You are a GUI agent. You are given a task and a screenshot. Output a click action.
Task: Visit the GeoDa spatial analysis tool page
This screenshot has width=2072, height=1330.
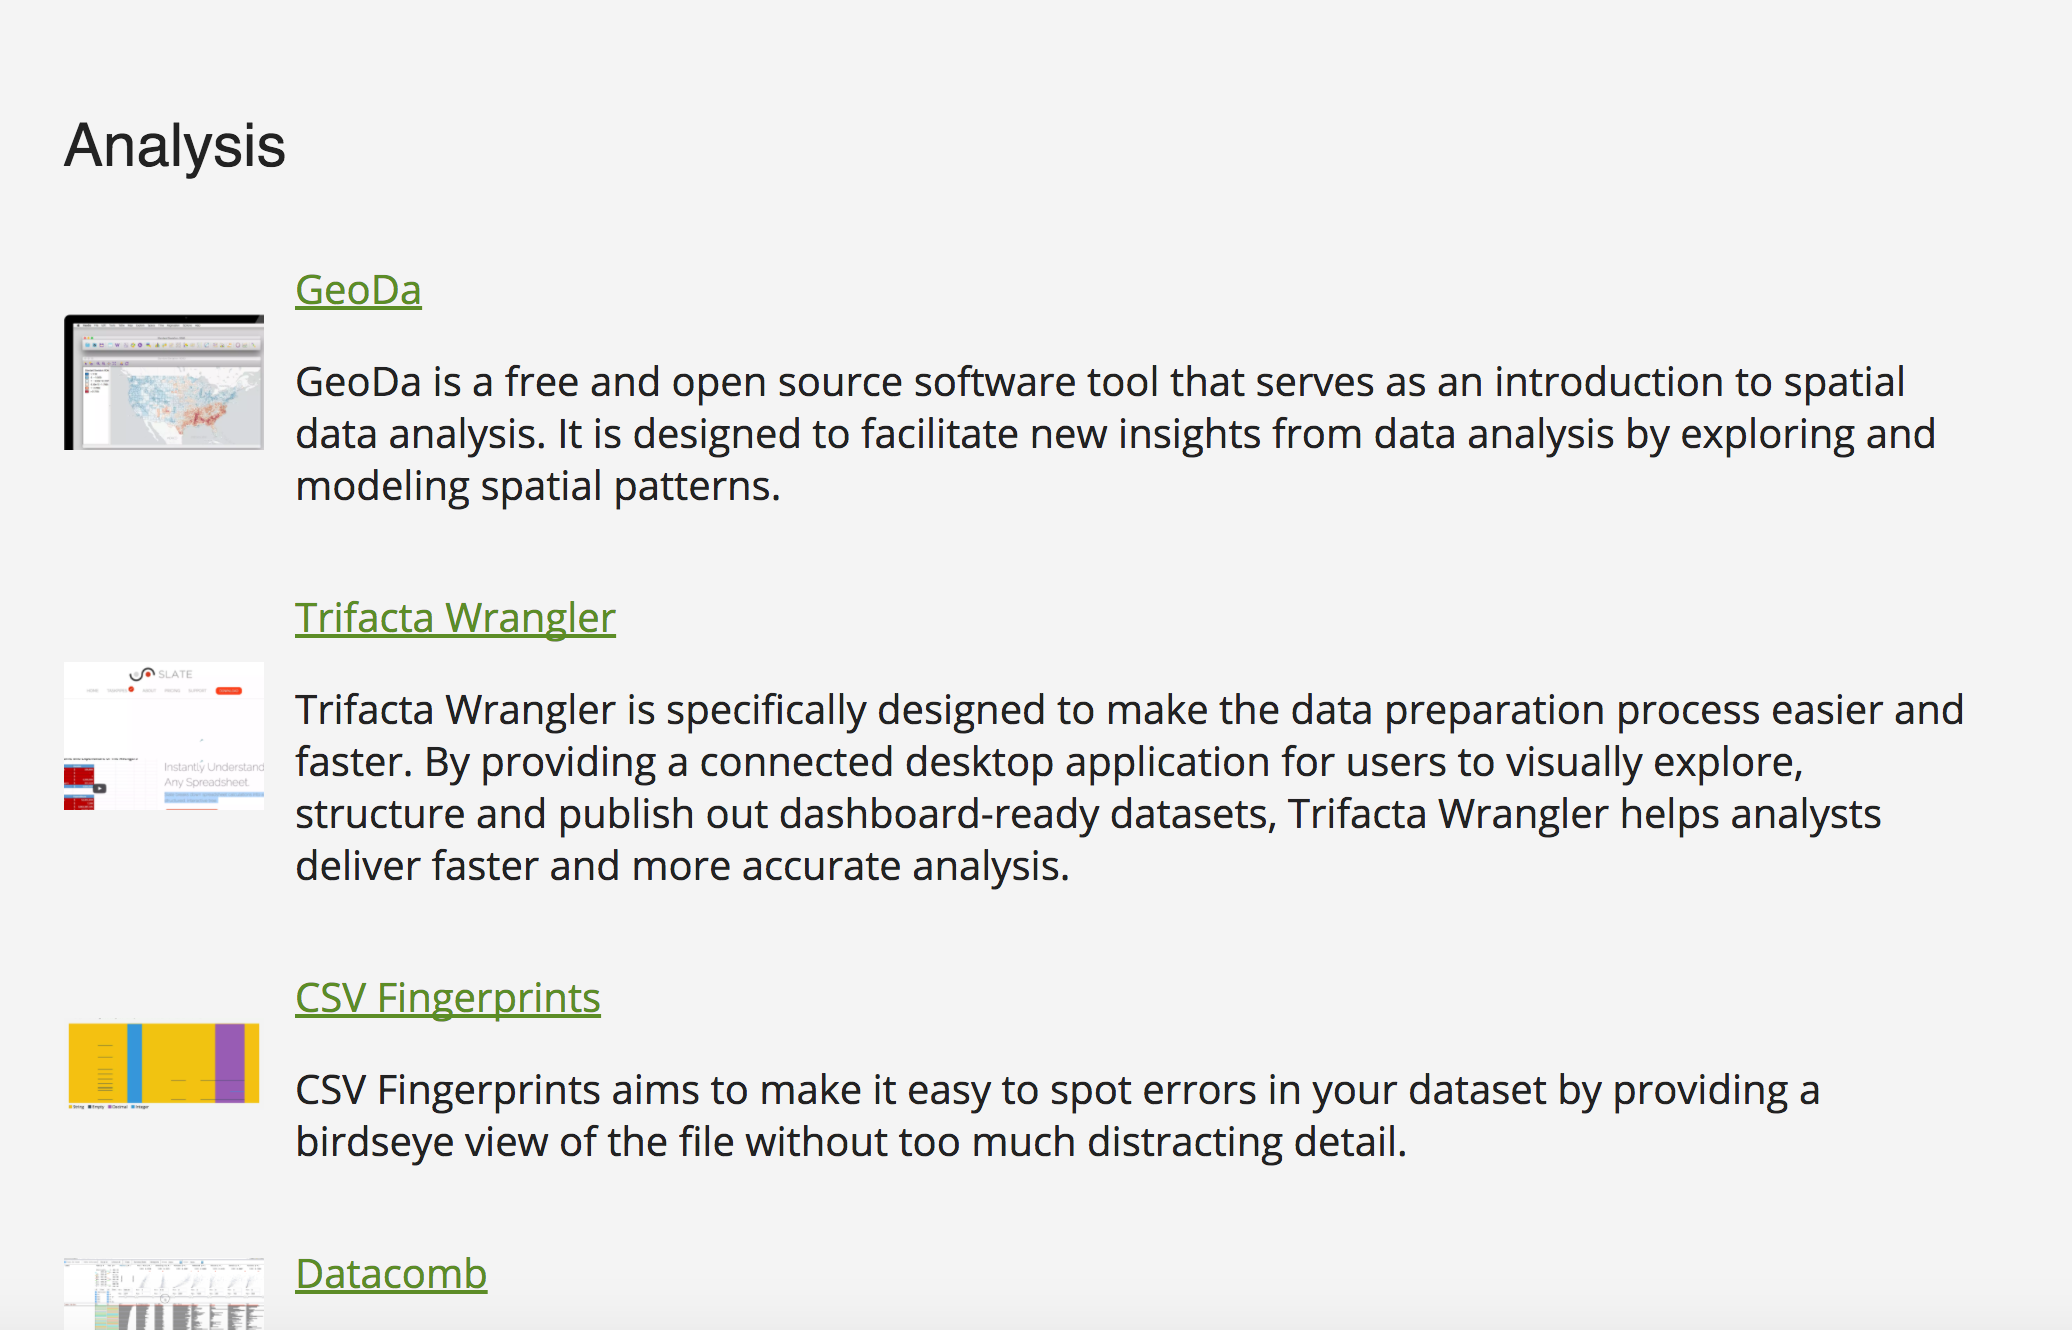coord(358,289)
